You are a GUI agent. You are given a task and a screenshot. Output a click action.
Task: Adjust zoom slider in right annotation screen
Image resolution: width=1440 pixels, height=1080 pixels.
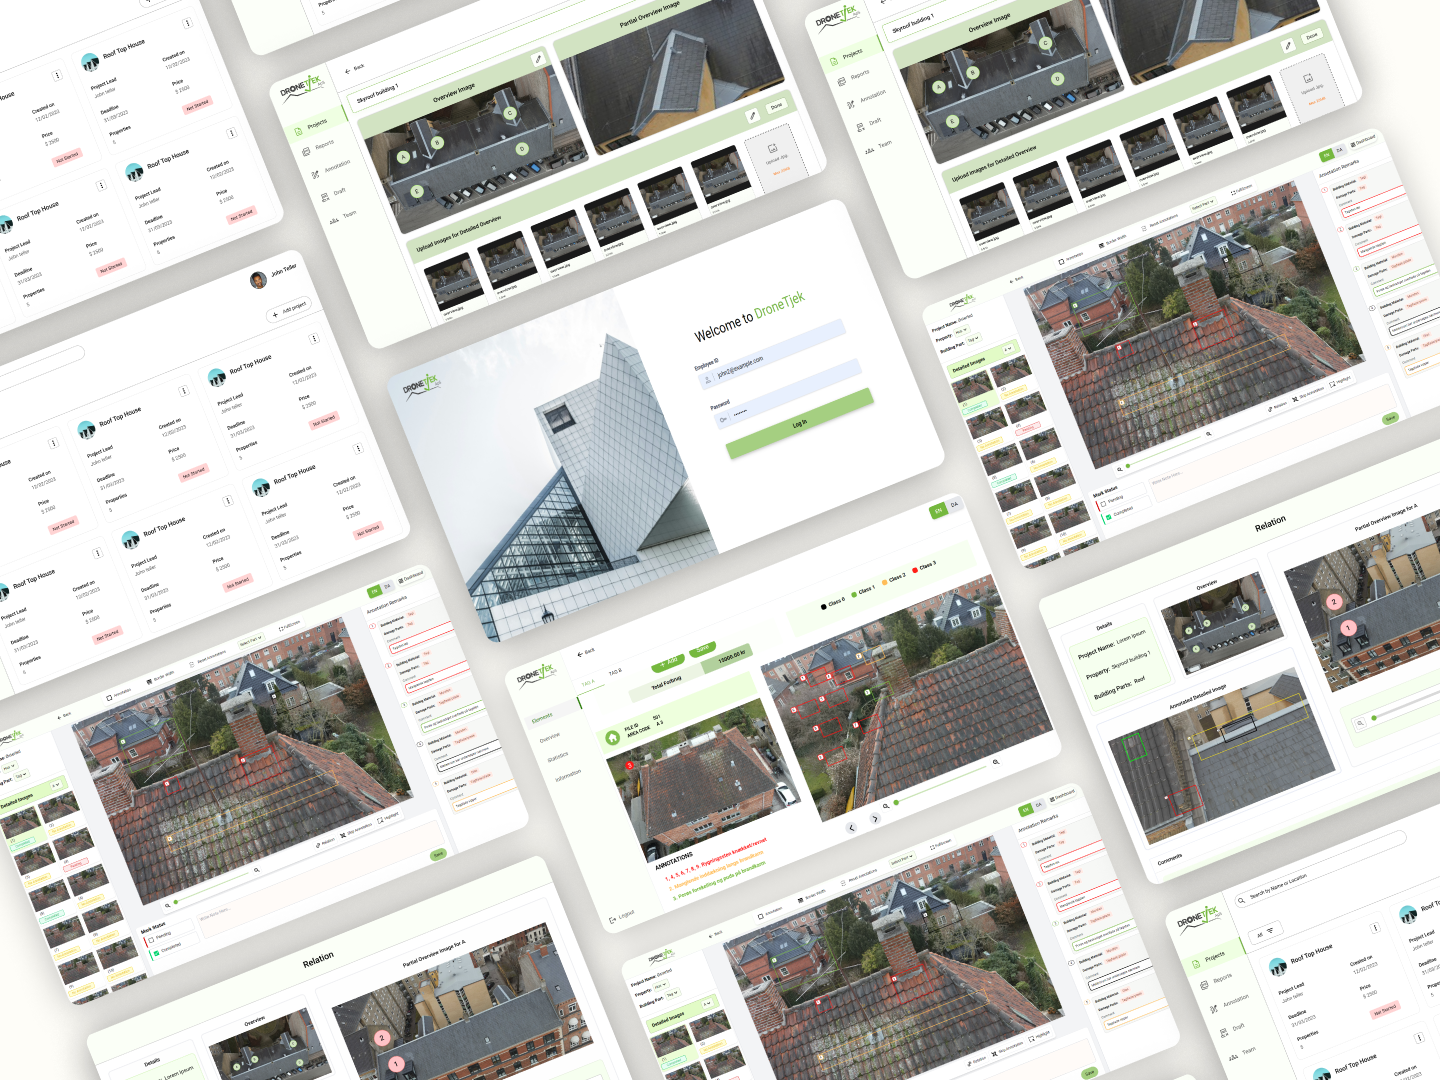click(x=1164, y=450)
